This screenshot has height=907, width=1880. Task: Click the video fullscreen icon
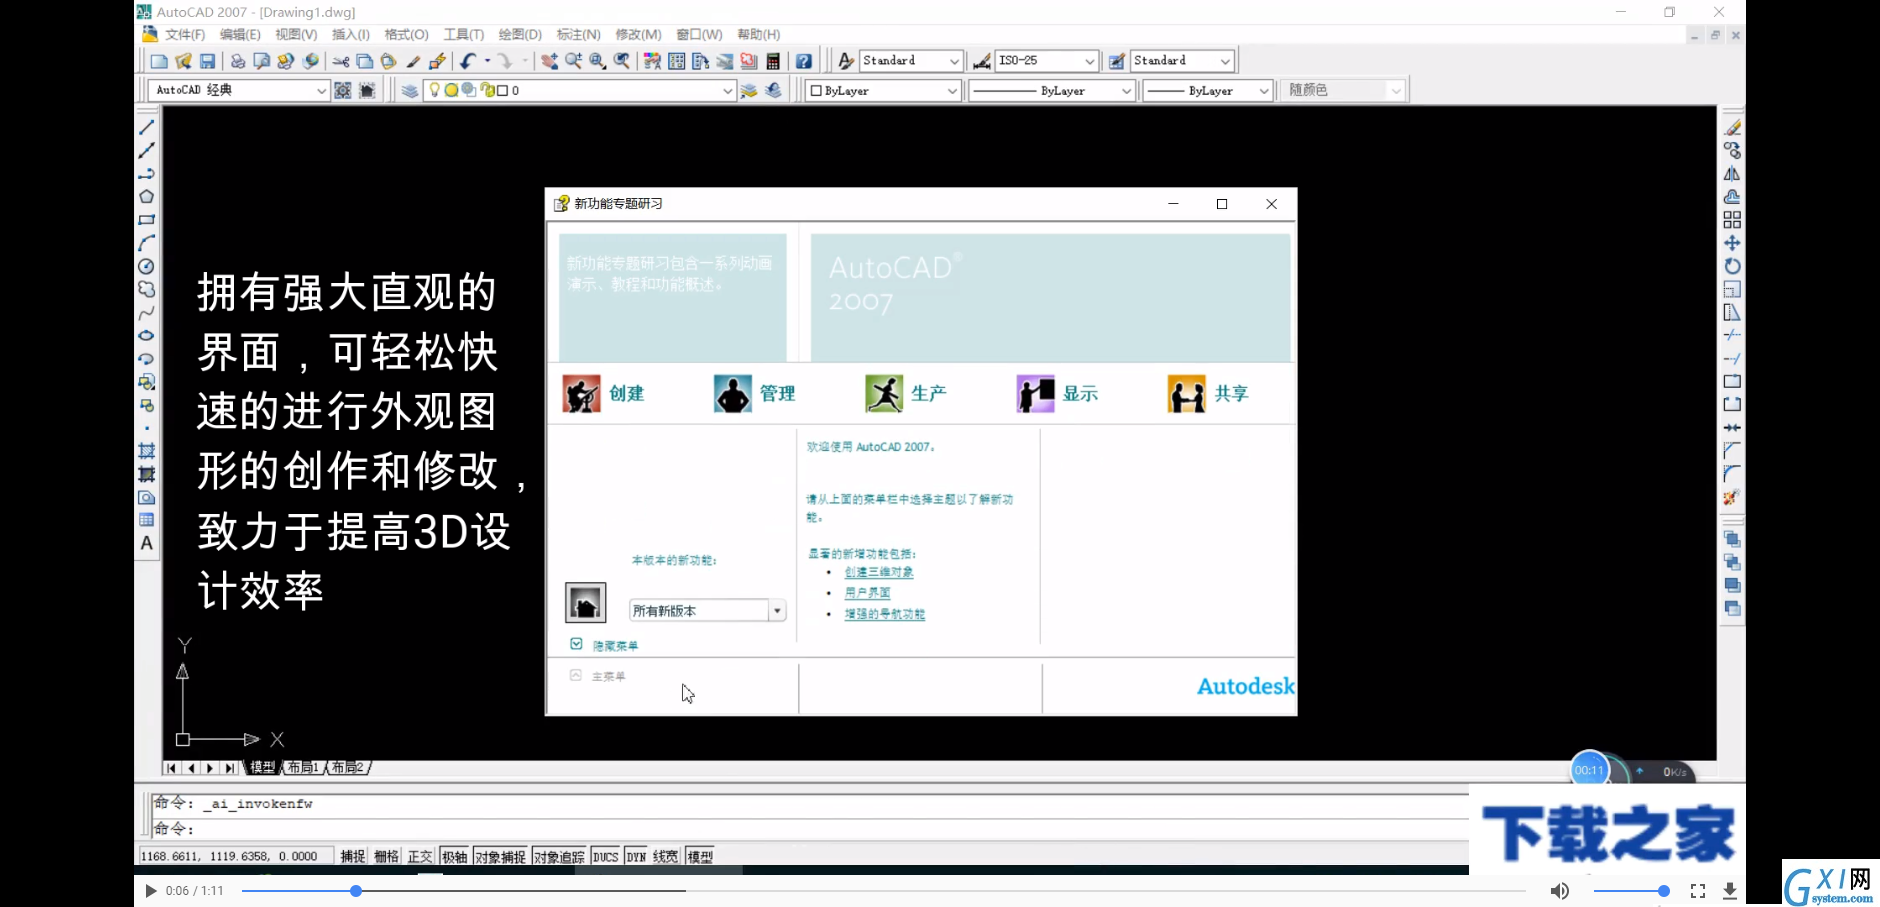[1698, 891]
